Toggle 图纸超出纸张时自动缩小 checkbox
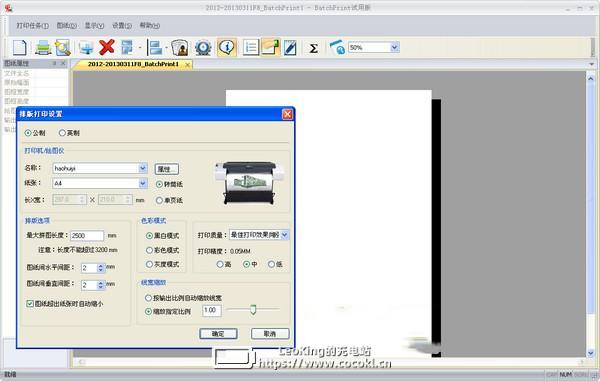 tap(30, 304)
